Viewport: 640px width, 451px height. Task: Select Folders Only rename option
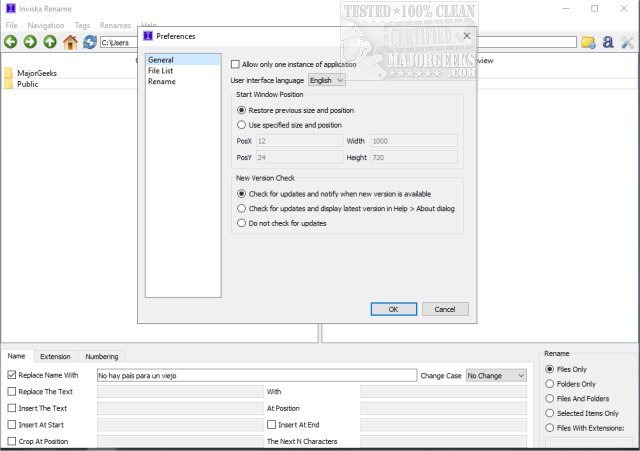tap(550, 384)
